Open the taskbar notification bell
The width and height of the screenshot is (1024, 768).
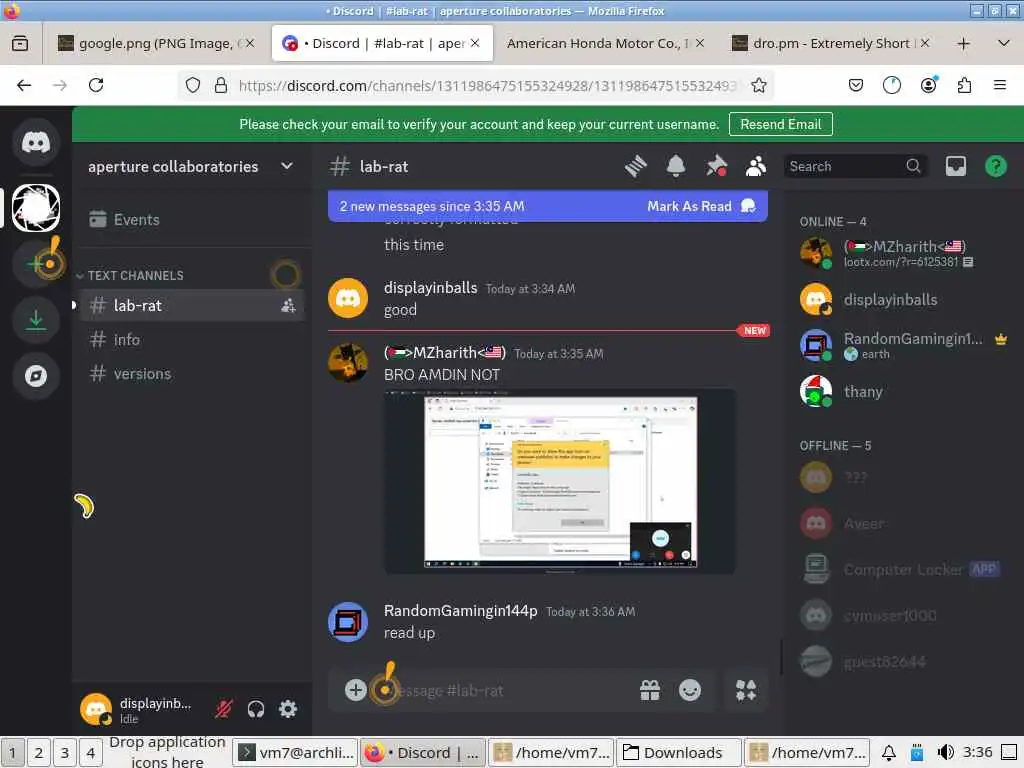889,753
